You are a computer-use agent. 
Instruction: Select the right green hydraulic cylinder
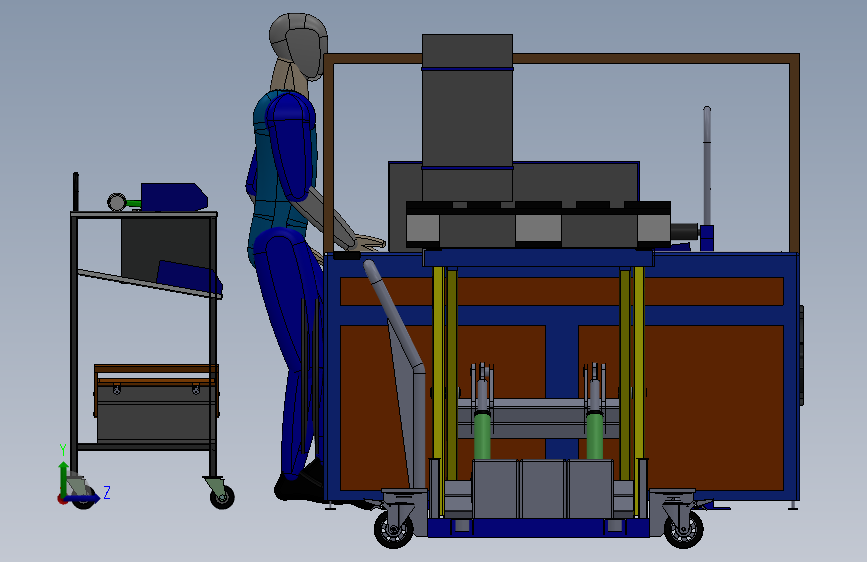[594, 436]
